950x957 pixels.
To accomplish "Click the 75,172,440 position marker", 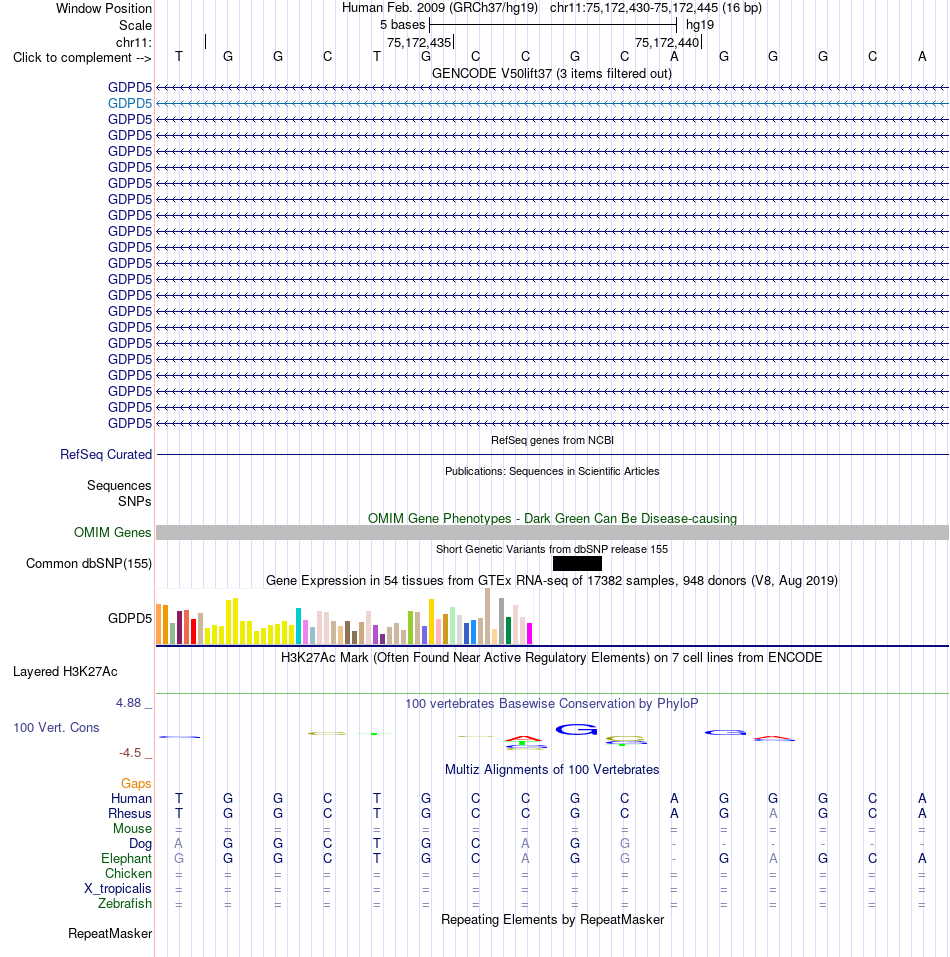I will click(x=667, y=43).
